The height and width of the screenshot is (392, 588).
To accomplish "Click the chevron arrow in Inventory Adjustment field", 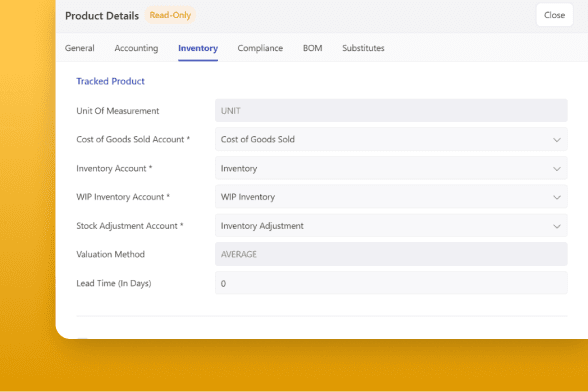I will [x=556, y=226].
